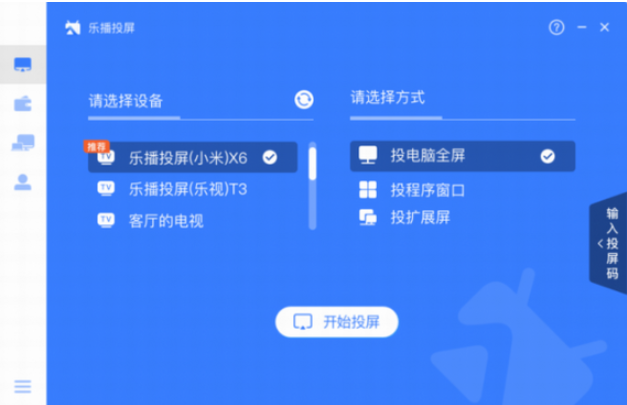This screenshot has height=405, width=627.
Task: Click the 乐播投屏 logo icon
Action: [x=72, y=28]
